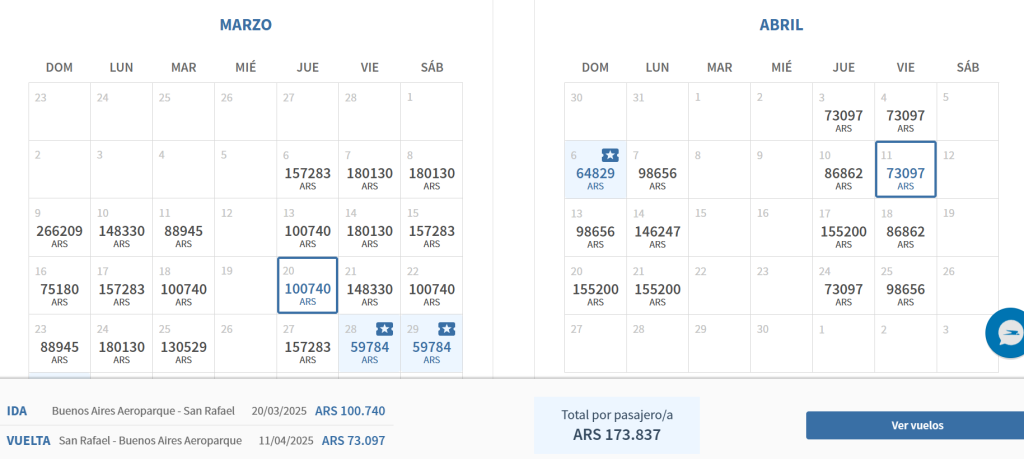
Task: Click the IDA outbound flight summary
Action: 196,411
